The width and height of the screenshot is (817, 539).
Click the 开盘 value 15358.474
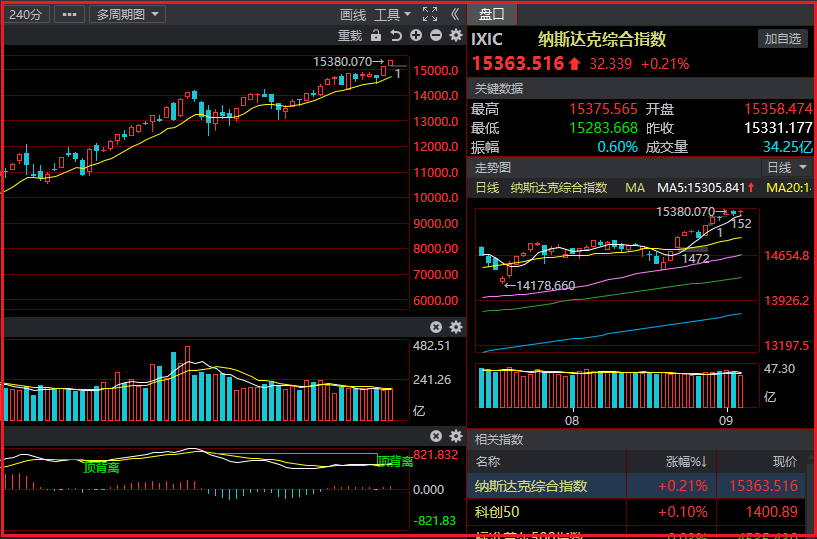(x=778, y=109)
